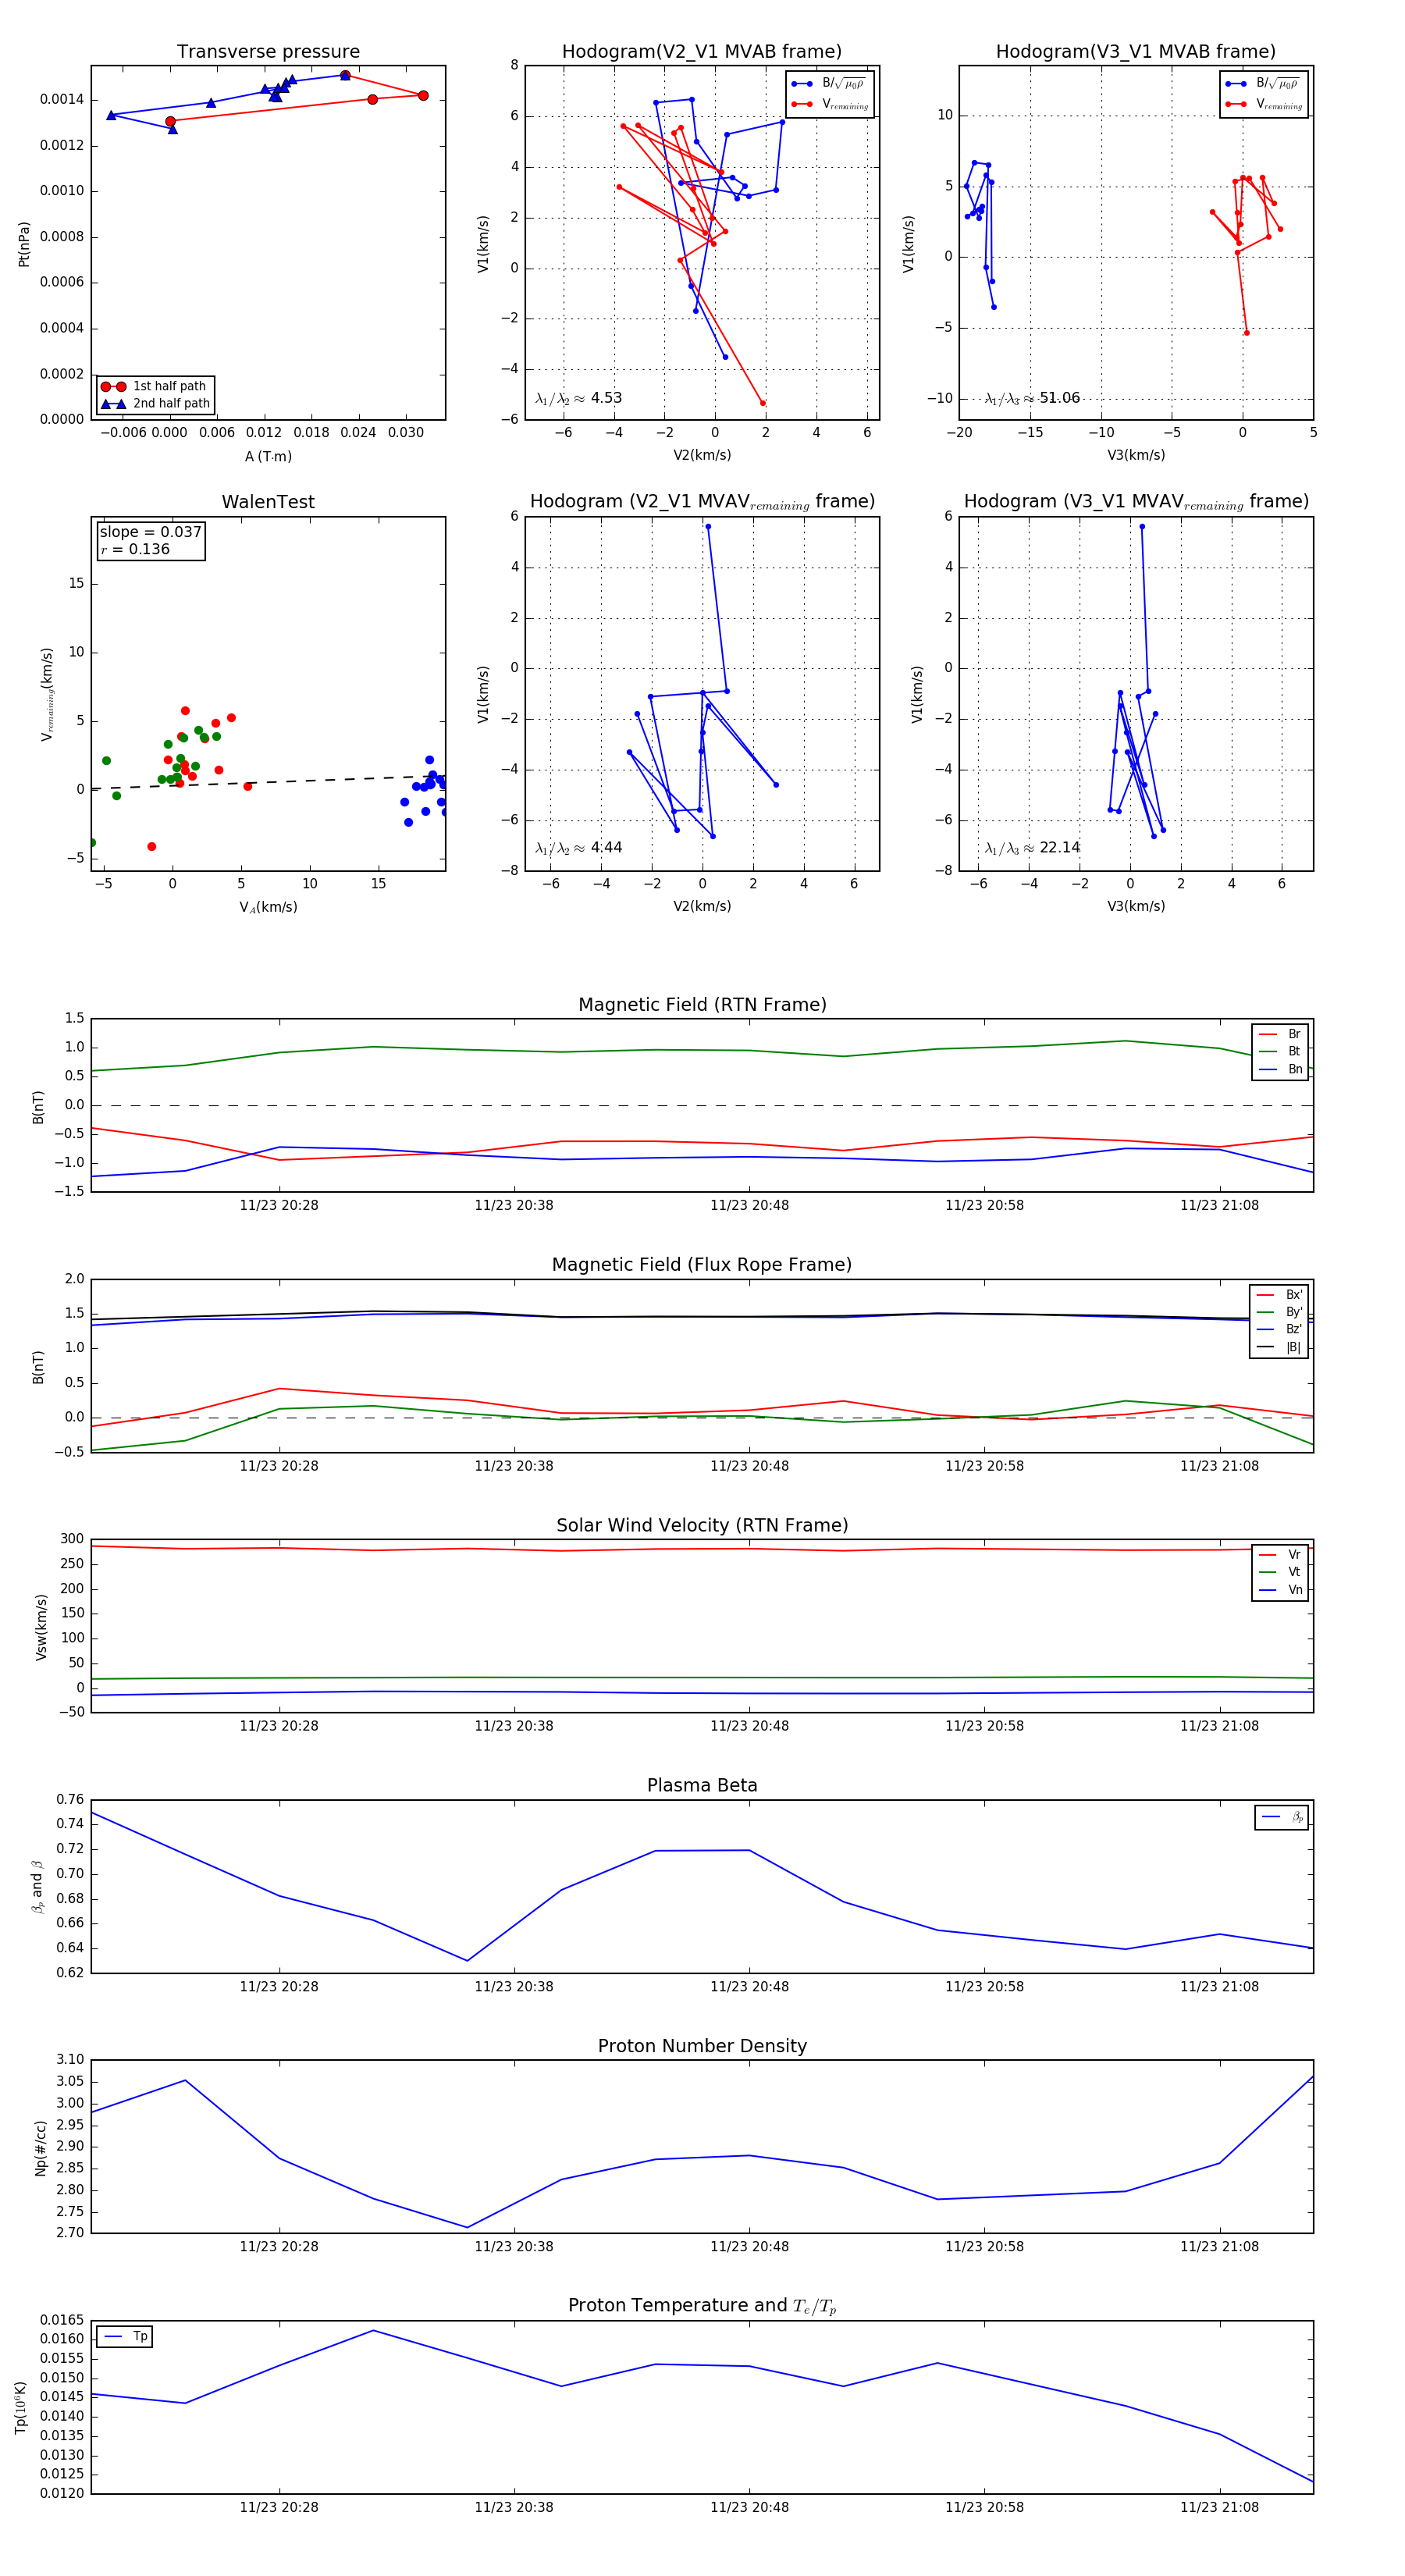Click the 'Pt(nPa)' y-axis label
This screenshot has height=2576, width=1405.
tap(24, 244)
